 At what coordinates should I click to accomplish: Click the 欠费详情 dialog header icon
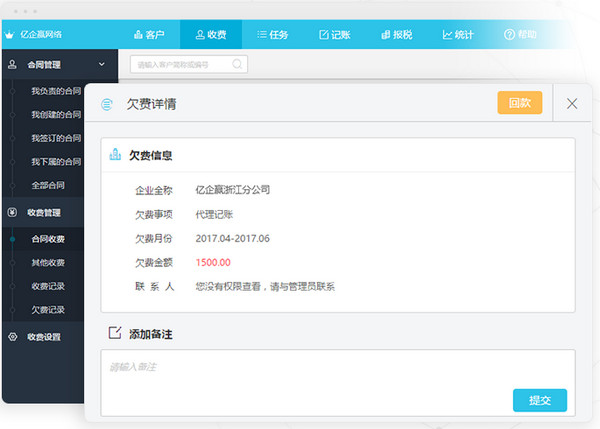point(107,104)
